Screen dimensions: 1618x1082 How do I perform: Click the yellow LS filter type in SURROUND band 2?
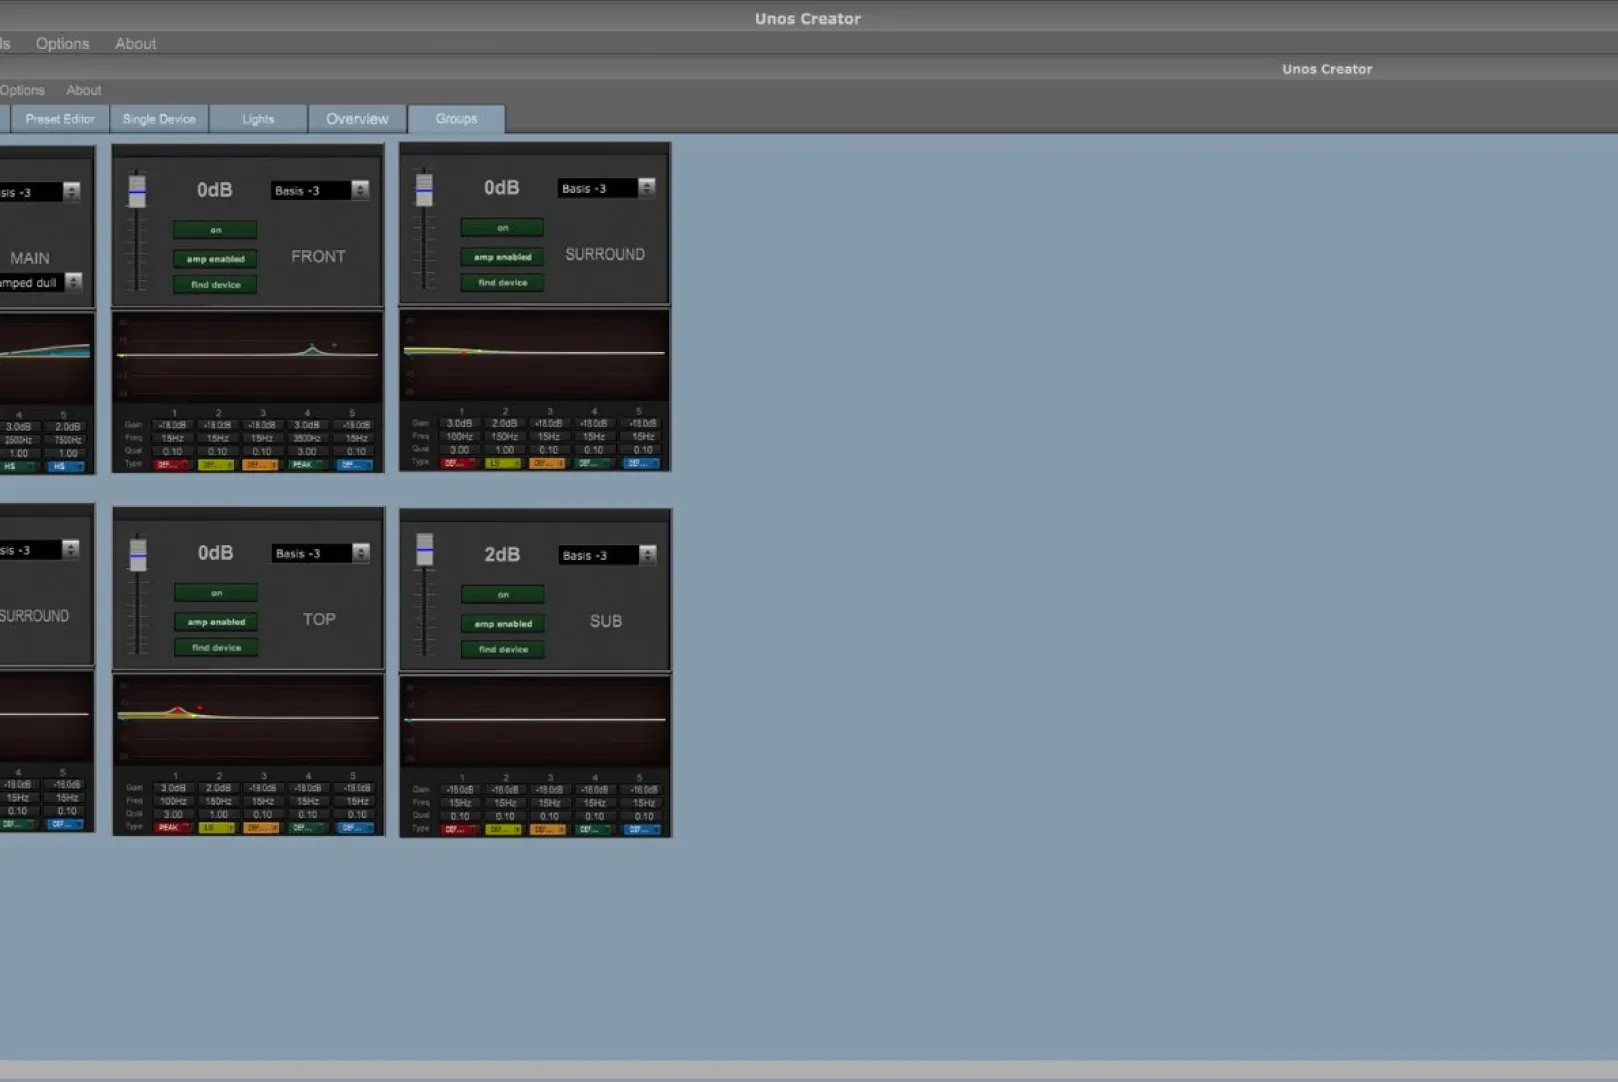tap(503, 463)
